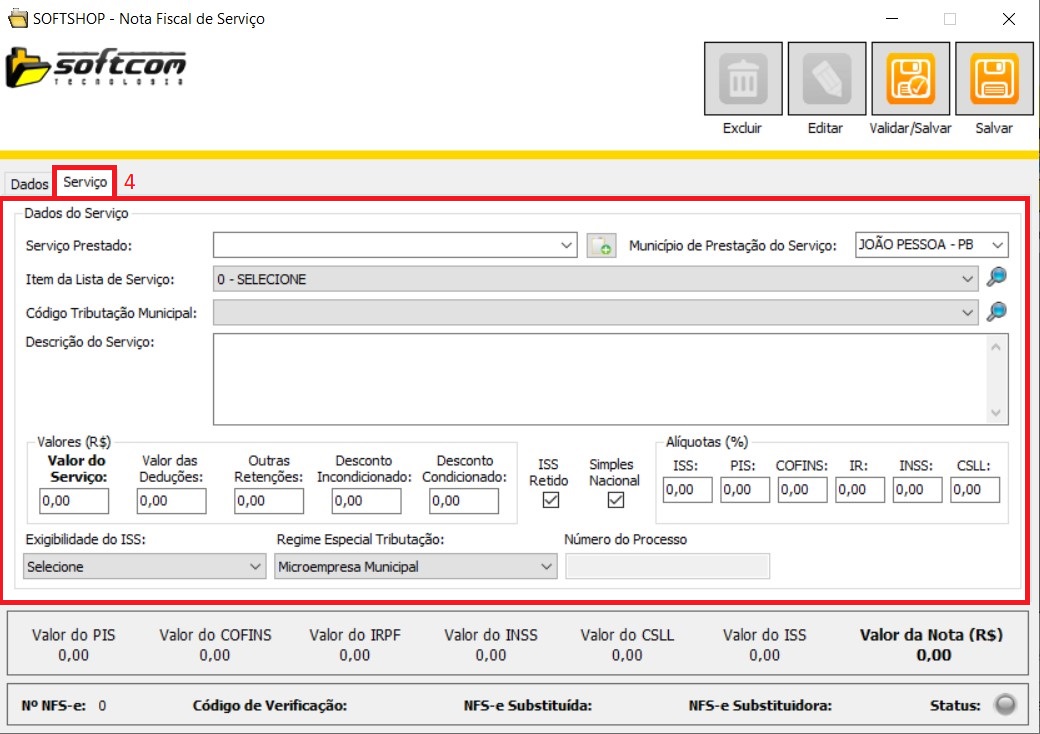Search Item da Lista de Serviço magnifier
The width and height of the screenshot is (1040, 734).
pos(996,279)
